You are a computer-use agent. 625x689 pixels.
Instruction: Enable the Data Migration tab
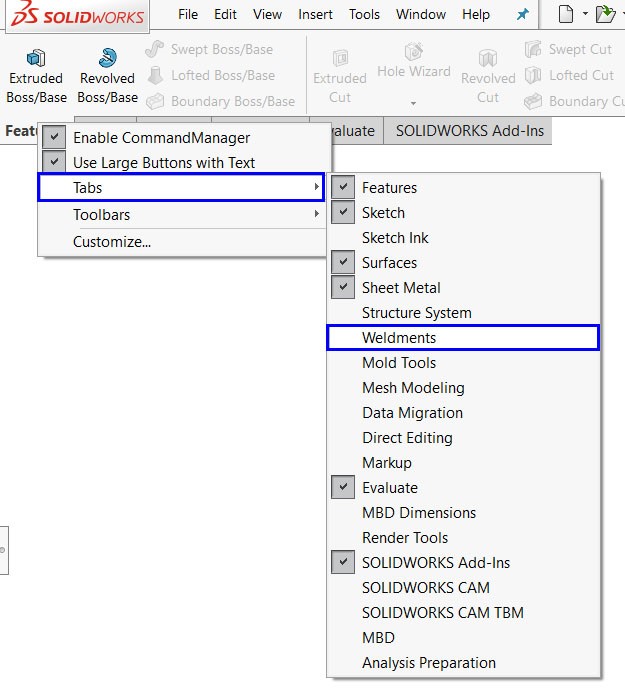463,413
